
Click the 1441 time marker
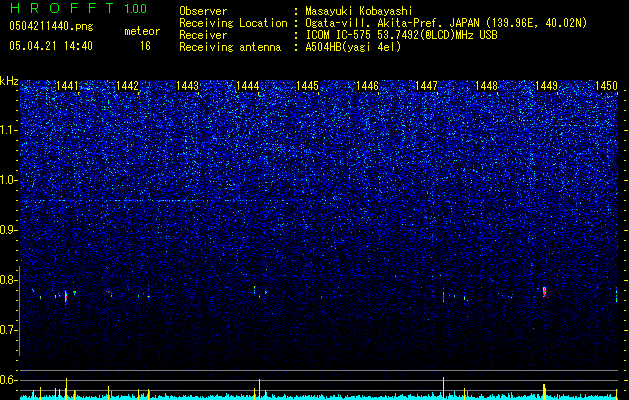coord(67,86)
